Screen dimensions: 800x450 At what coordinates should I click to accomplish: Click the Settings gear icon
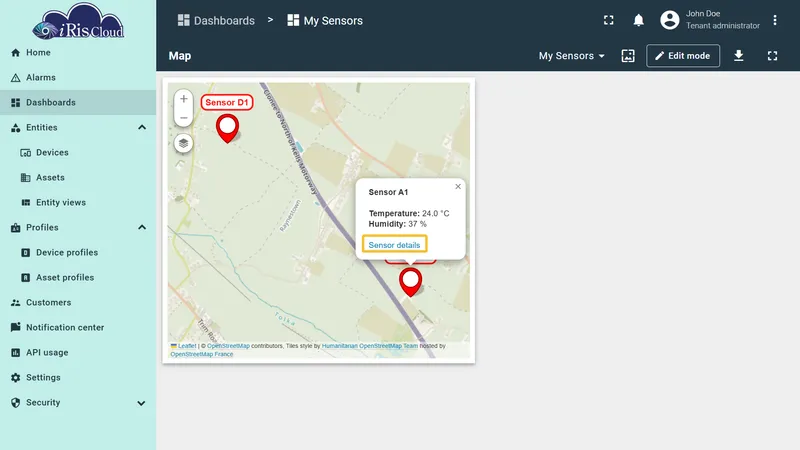[x=15, y=378]
